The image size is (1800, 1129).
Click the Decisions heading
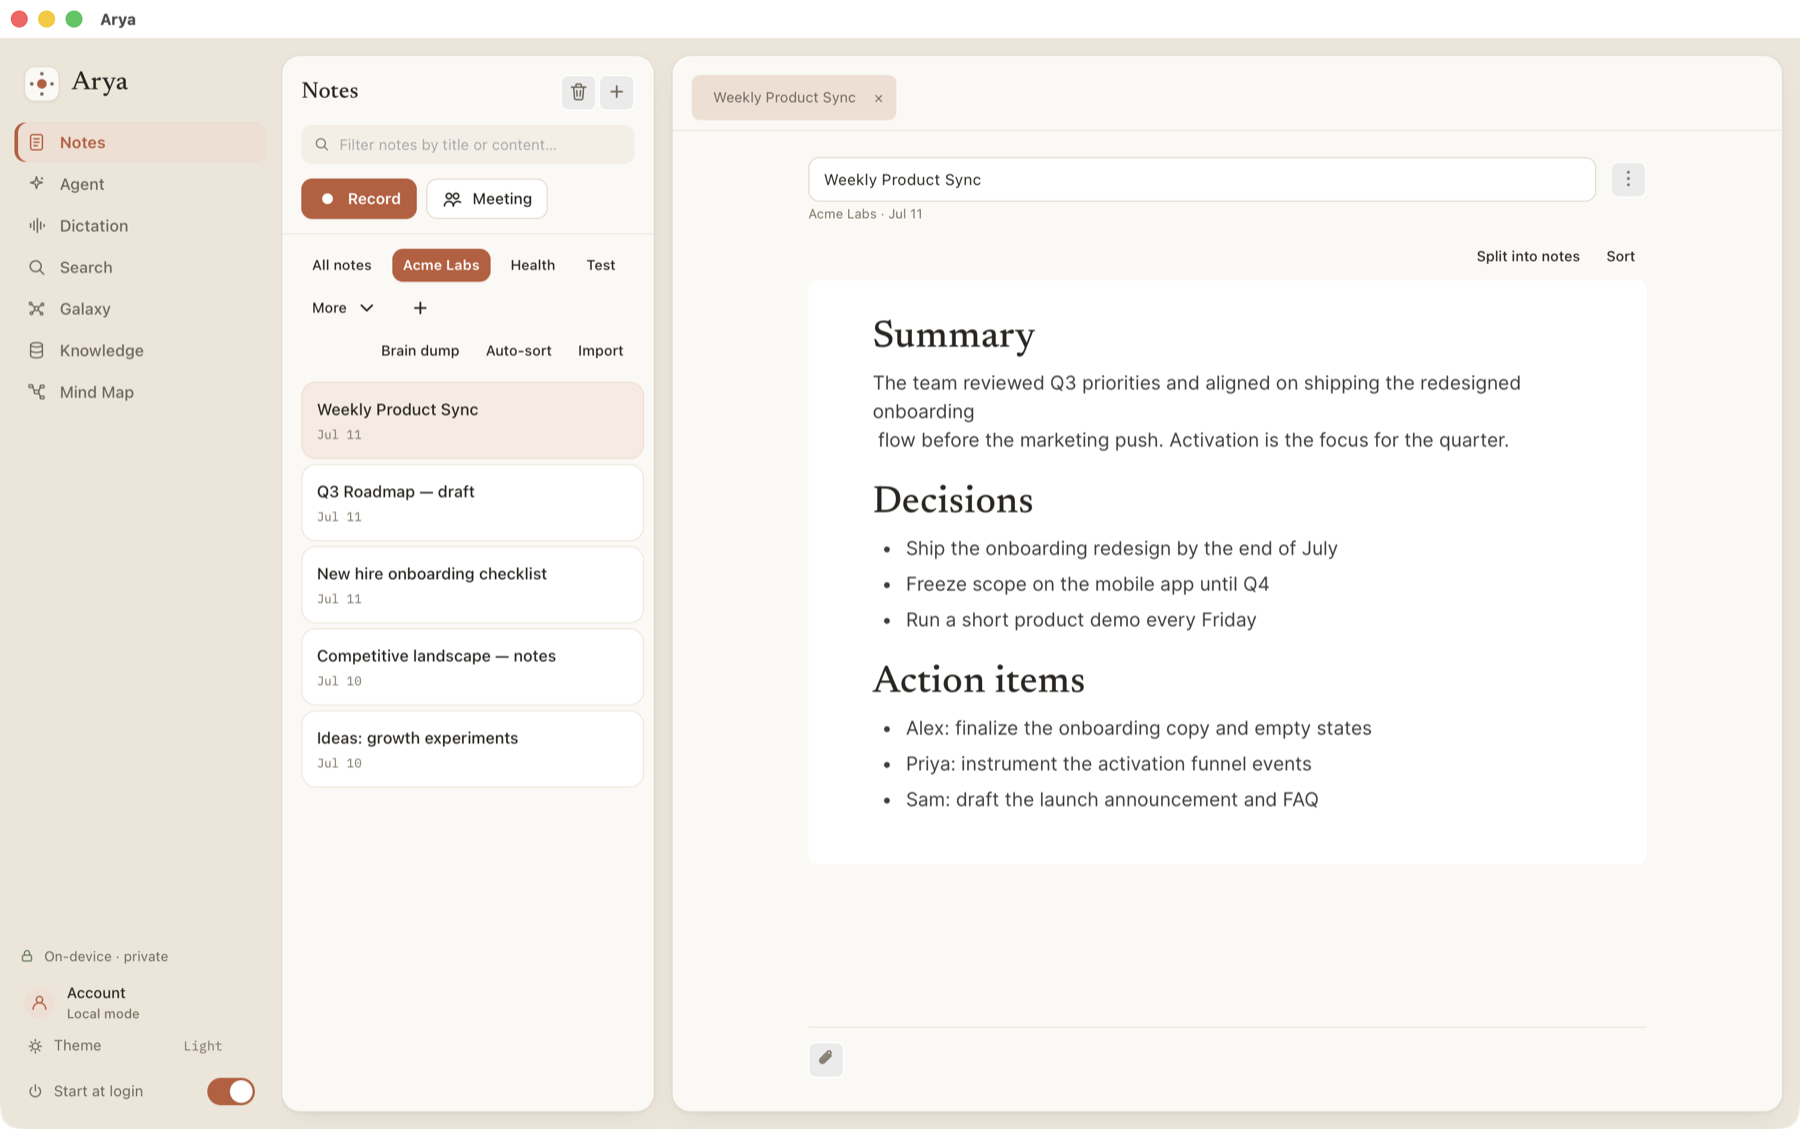click(952, 500)
